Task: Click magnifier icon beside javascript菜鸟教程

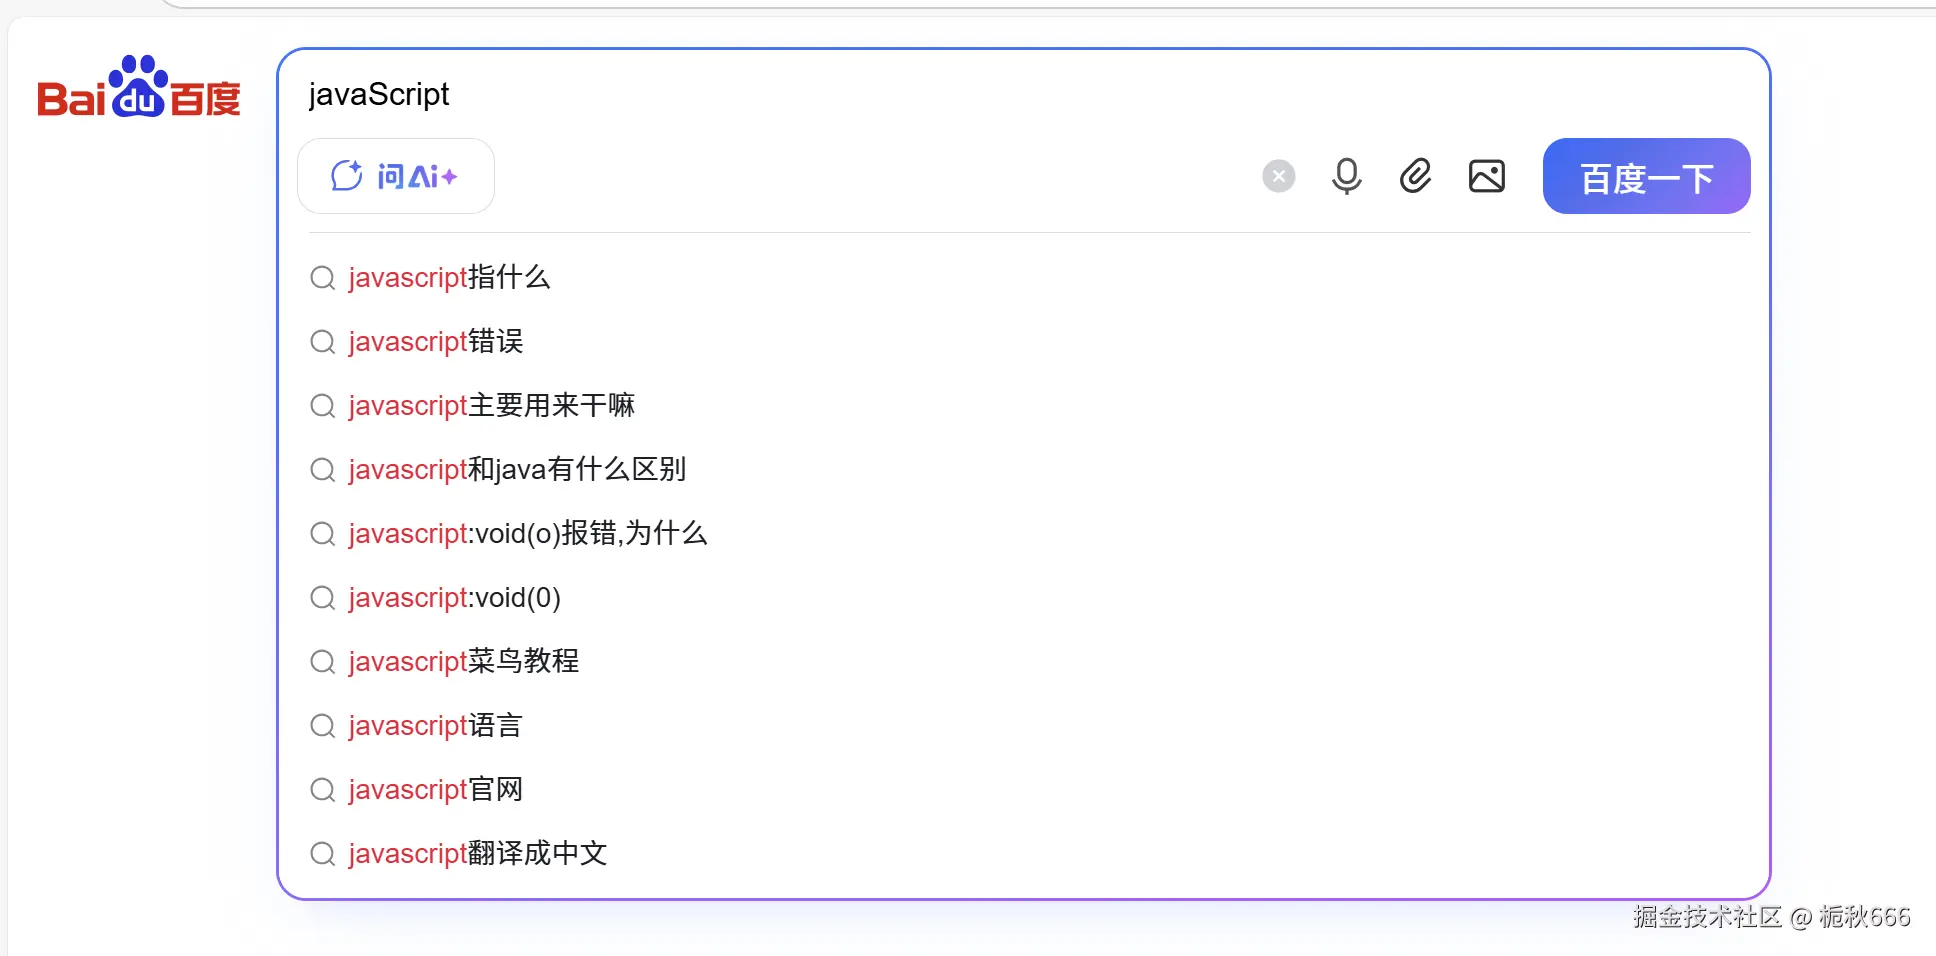Action: click(322, 662)
